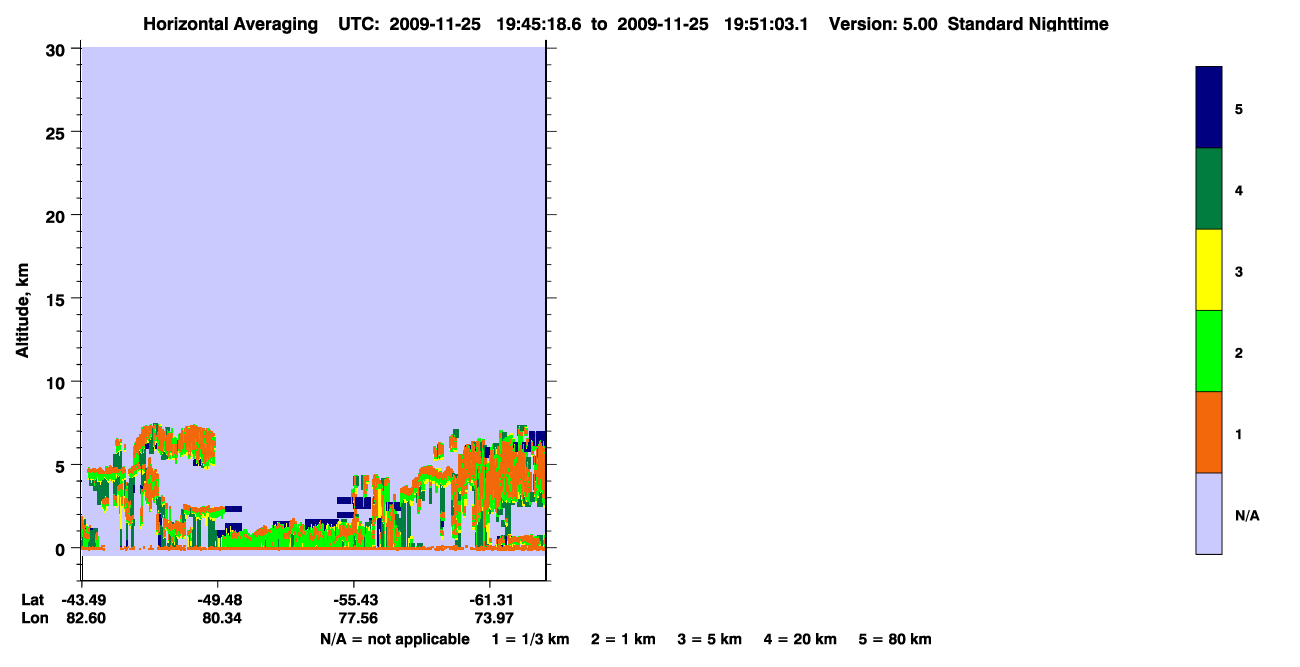The width and height of the screenshot is (1300, 667).
Task: Click the longitude value 80.34
Action: [221, 619]
